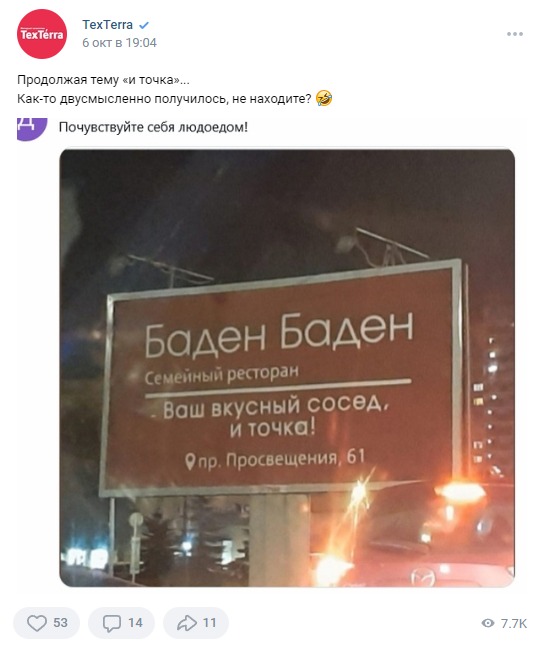This screenshot has height=645, width=544.
Task: Click the location pin icon on billboard
Action: pos(190,462)
